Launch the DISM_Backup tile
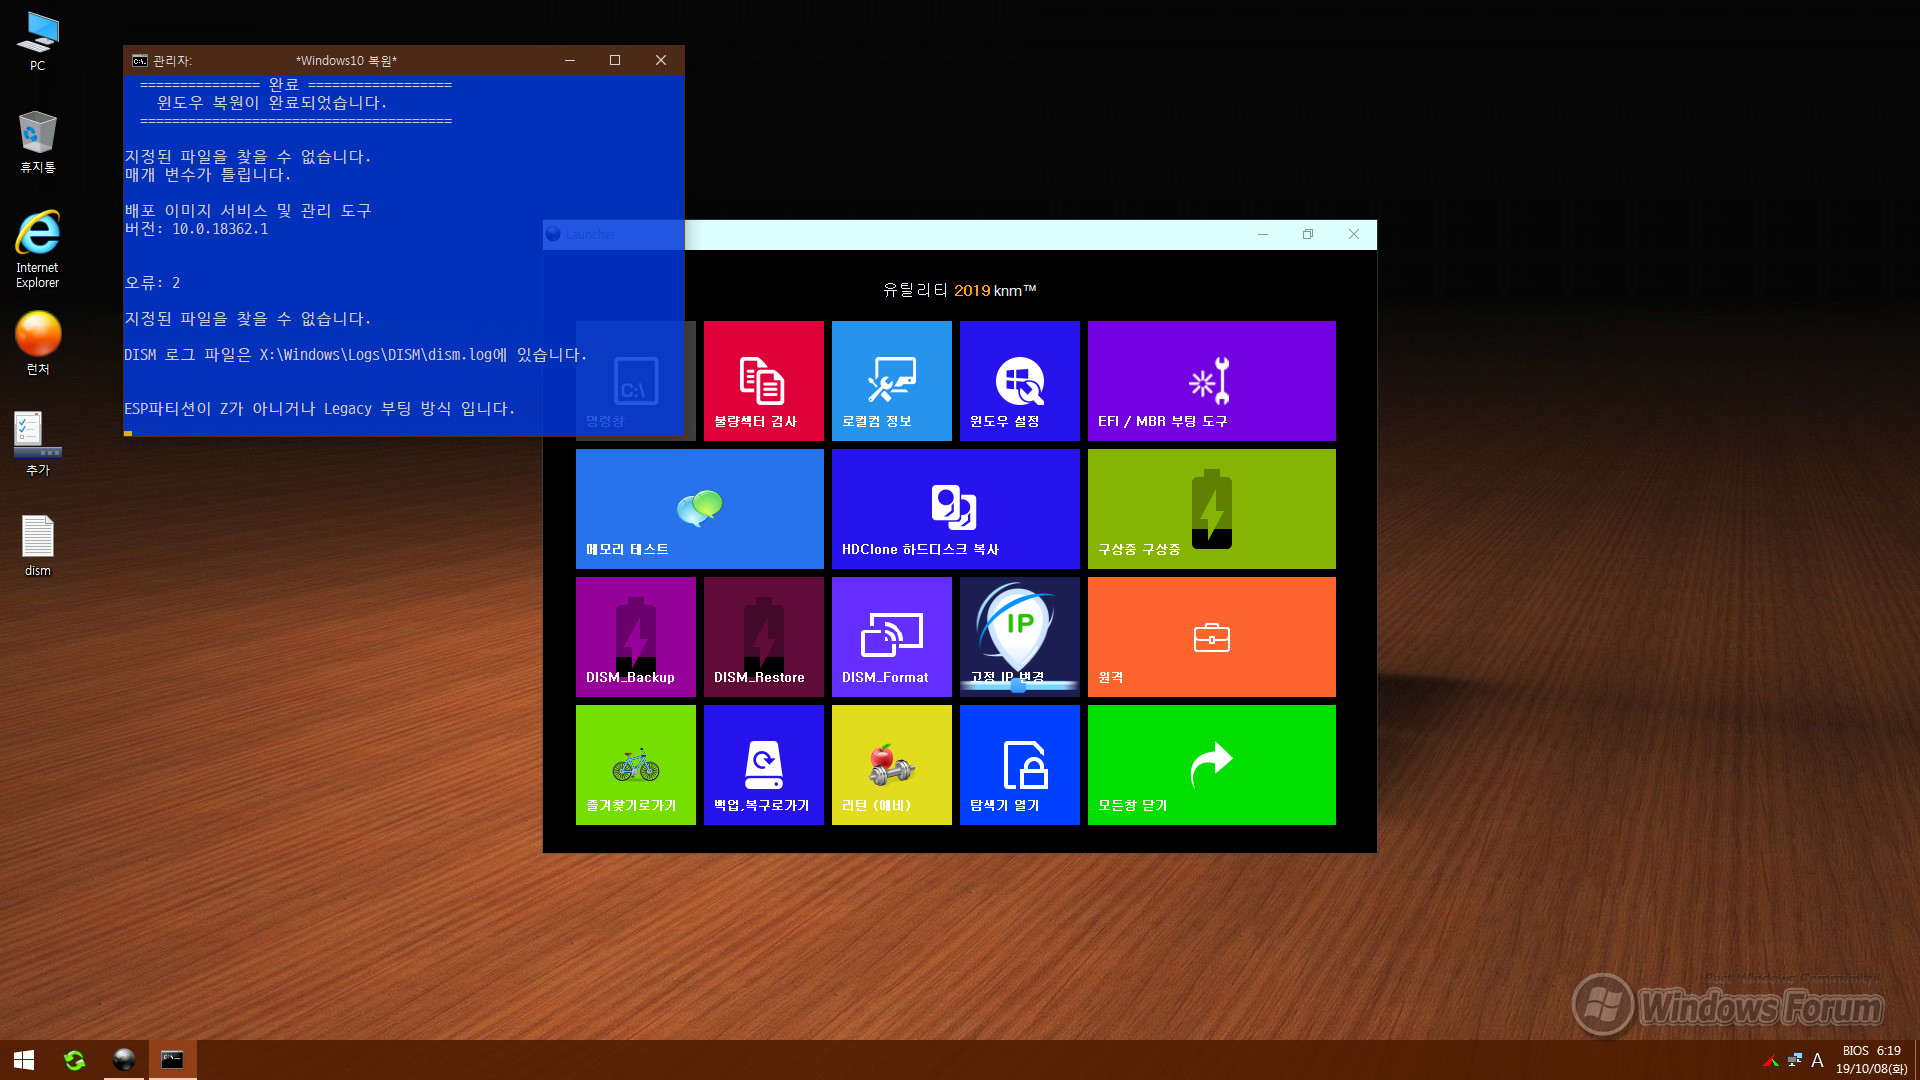 635,636
